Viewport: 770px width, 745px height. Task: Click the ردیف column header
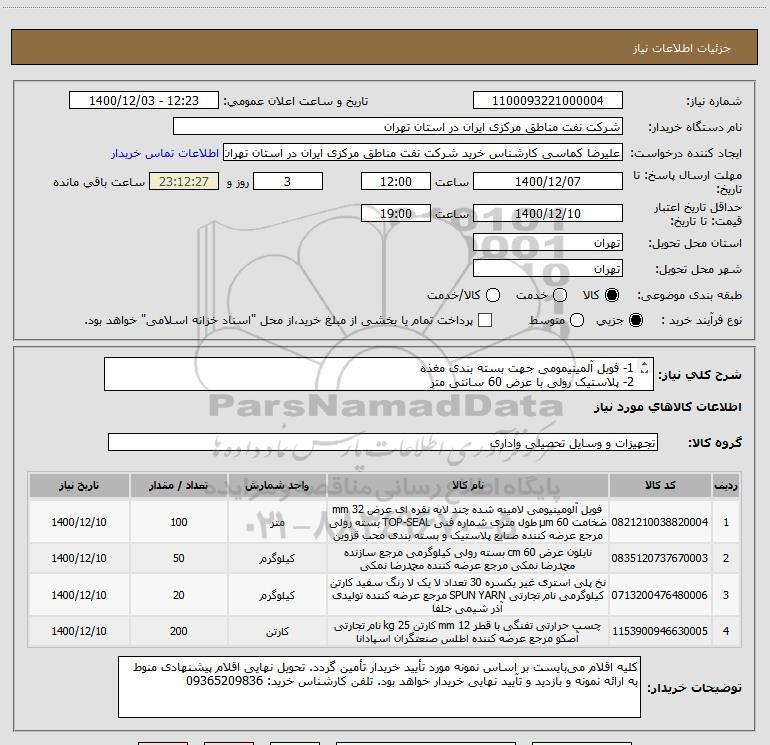click(x=726, y=486)
